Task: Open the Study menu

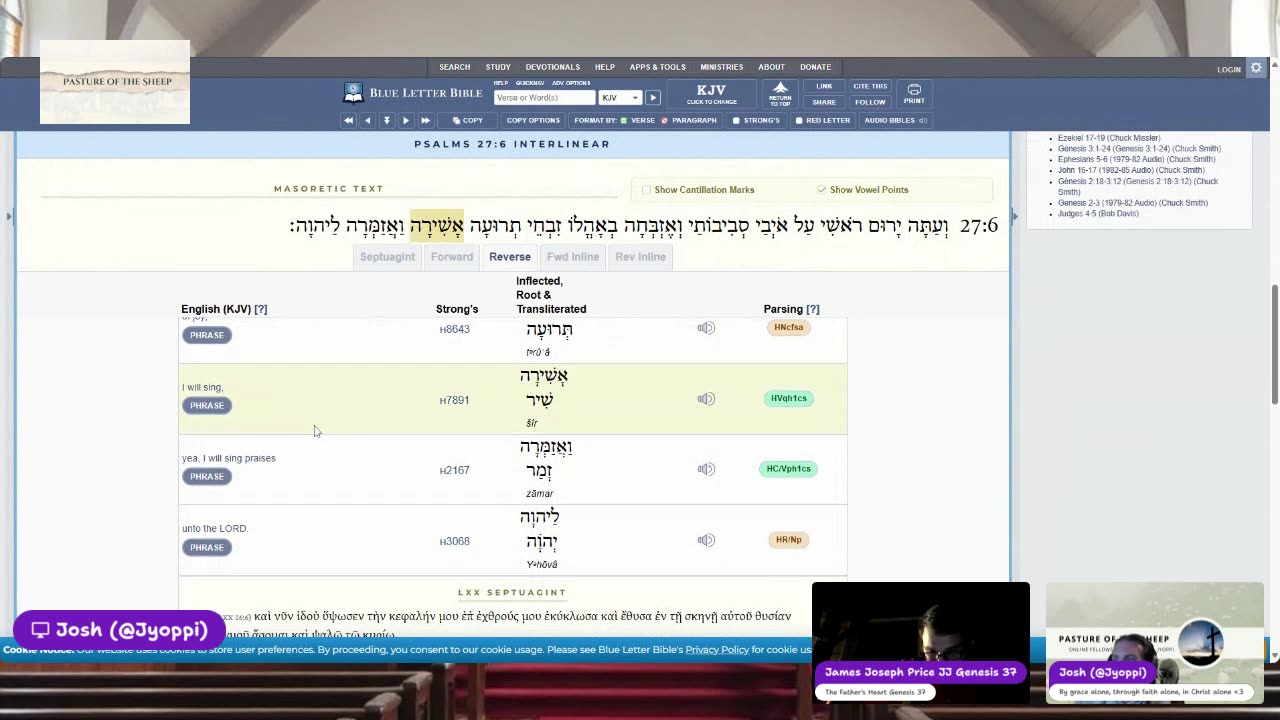Action: (x=498, y=67)
